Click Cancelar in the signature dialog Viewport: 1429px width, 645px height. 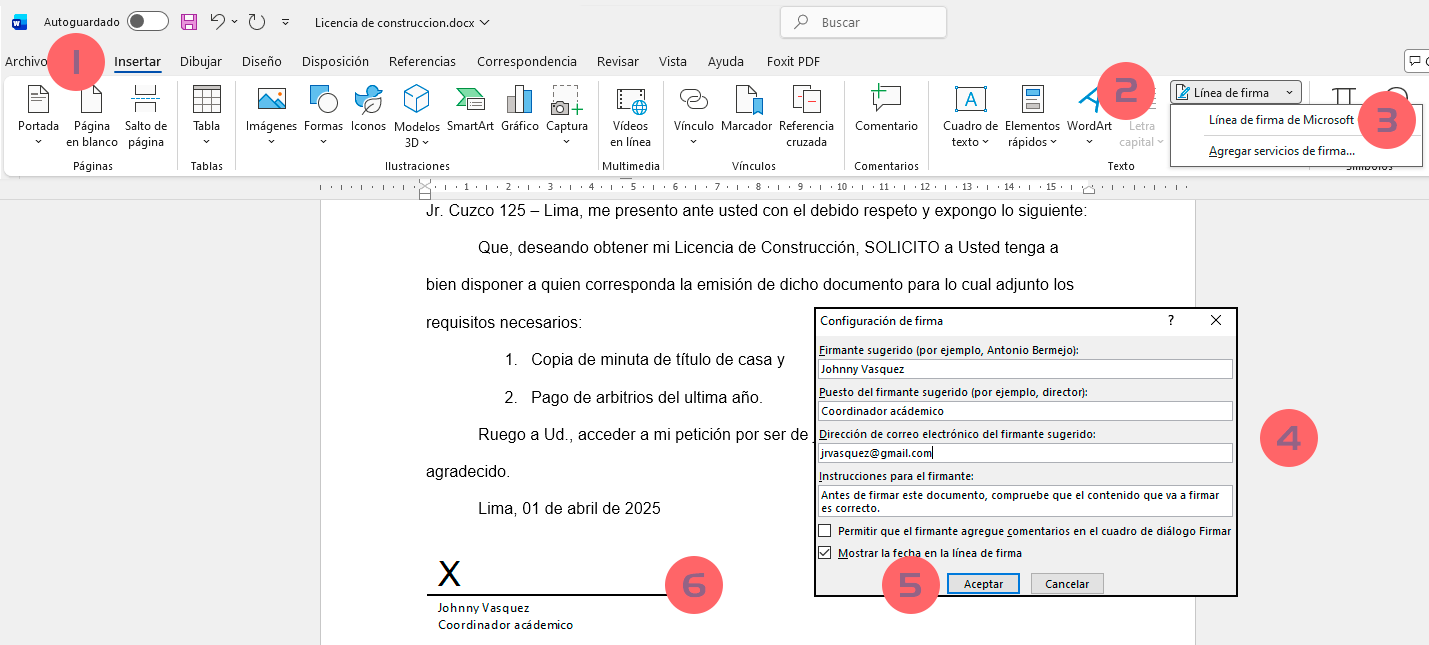(1067, 584)
